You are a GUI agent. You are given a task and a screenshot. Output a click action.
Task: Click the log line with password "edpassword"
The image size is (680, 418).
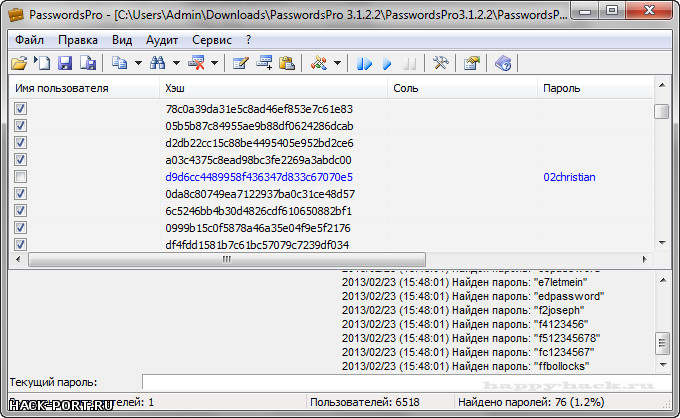click(473, 296)
